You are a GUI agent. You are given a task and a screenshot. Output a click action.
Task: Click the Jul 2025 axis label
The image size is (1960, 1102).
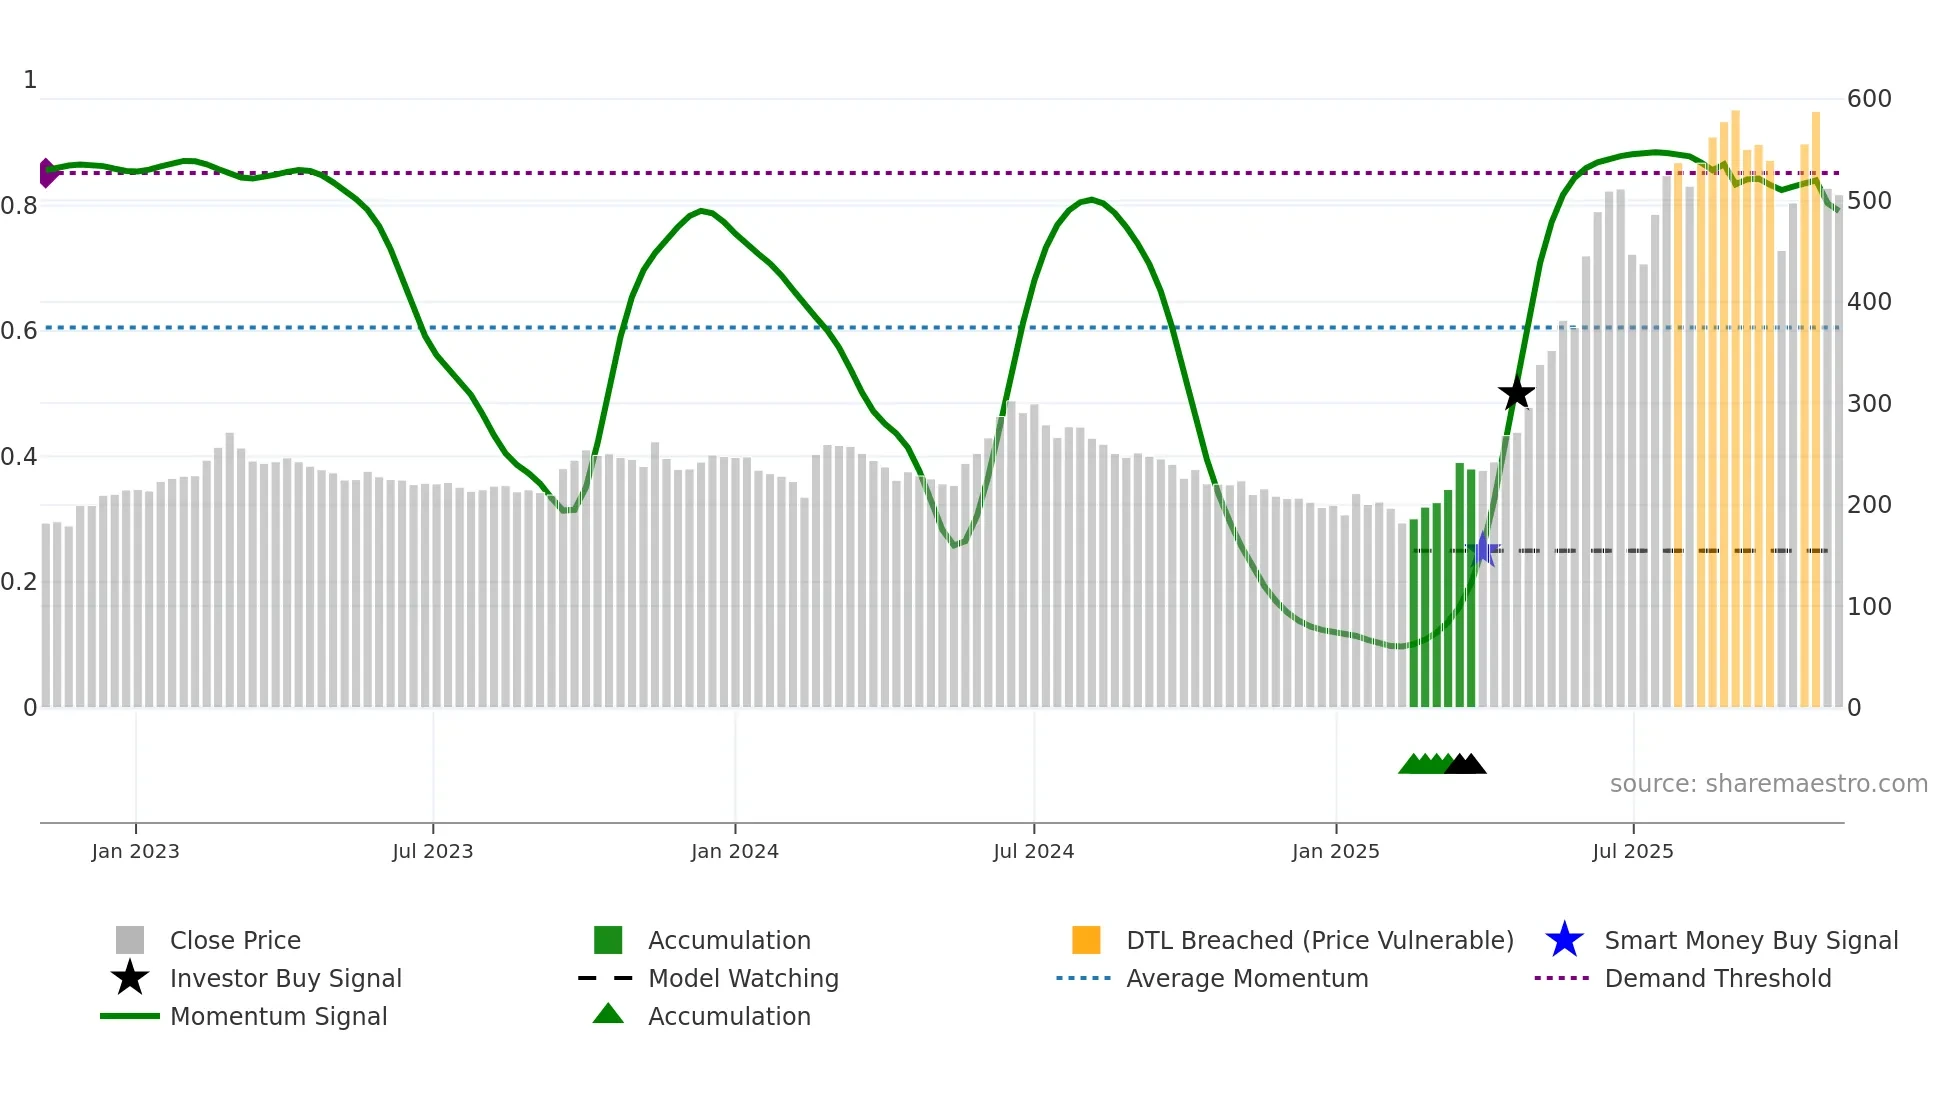(1632, 851)
